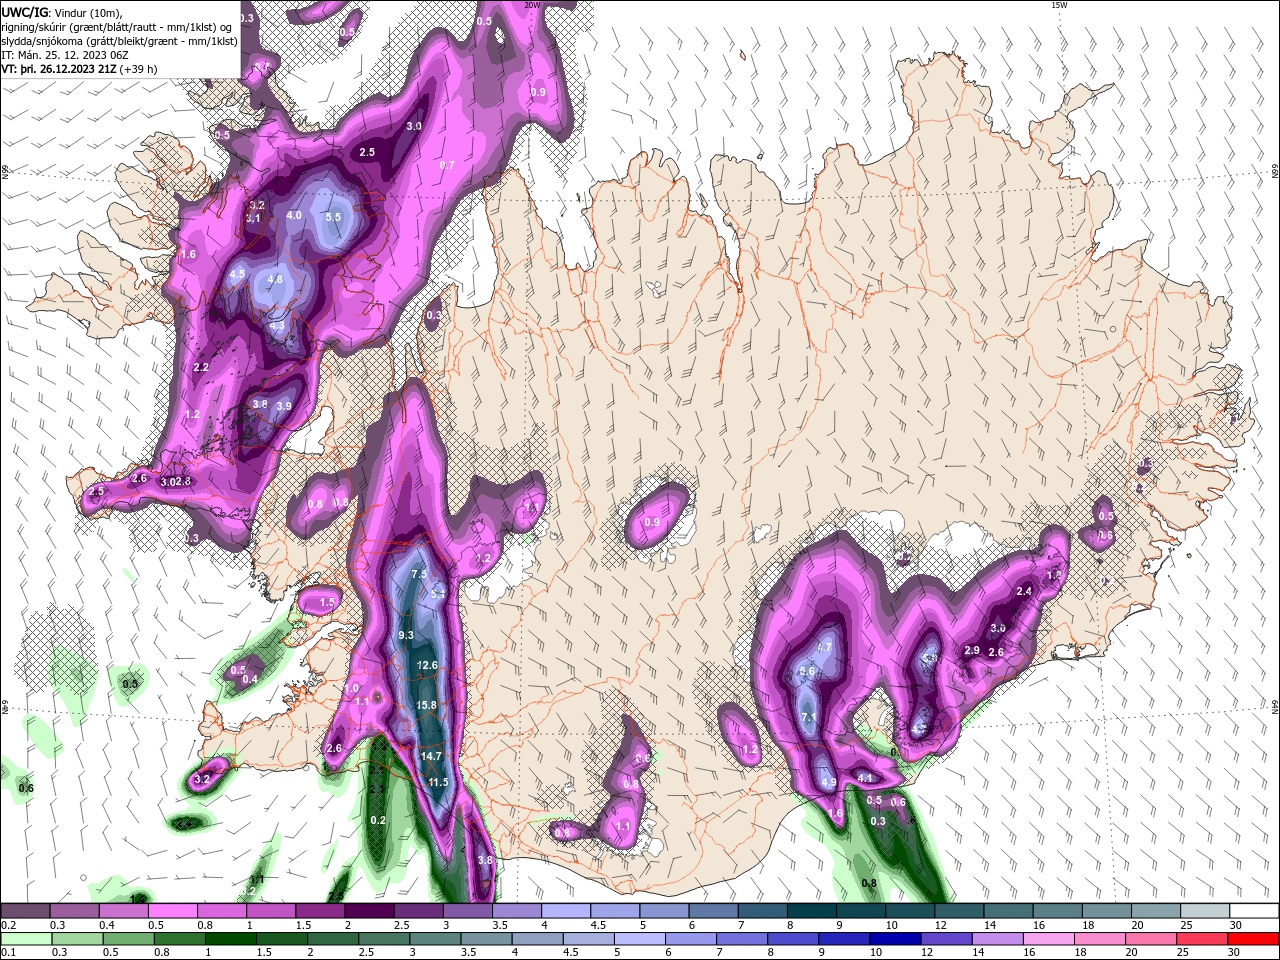Click the 9.3 precipitation value on the map

406,635
